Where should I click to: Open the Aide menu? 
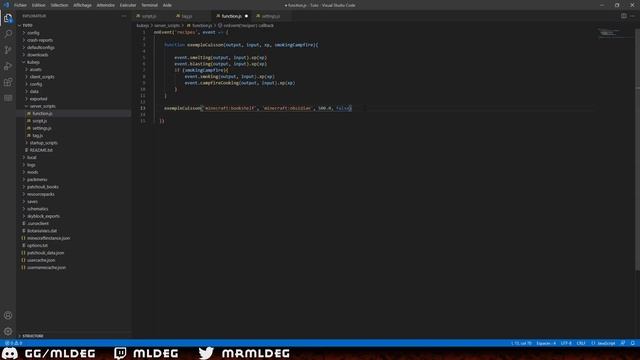coord(167,5)
